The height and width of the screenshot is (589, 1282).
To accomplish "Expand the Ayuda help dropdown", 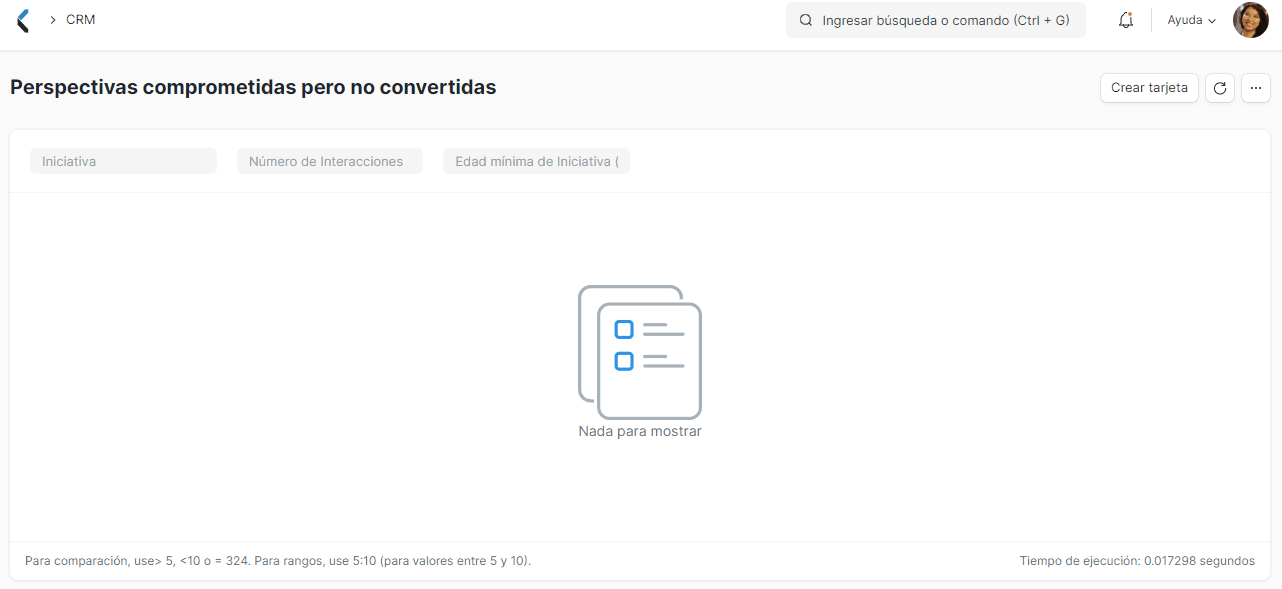I will (x=1192, y=20).
